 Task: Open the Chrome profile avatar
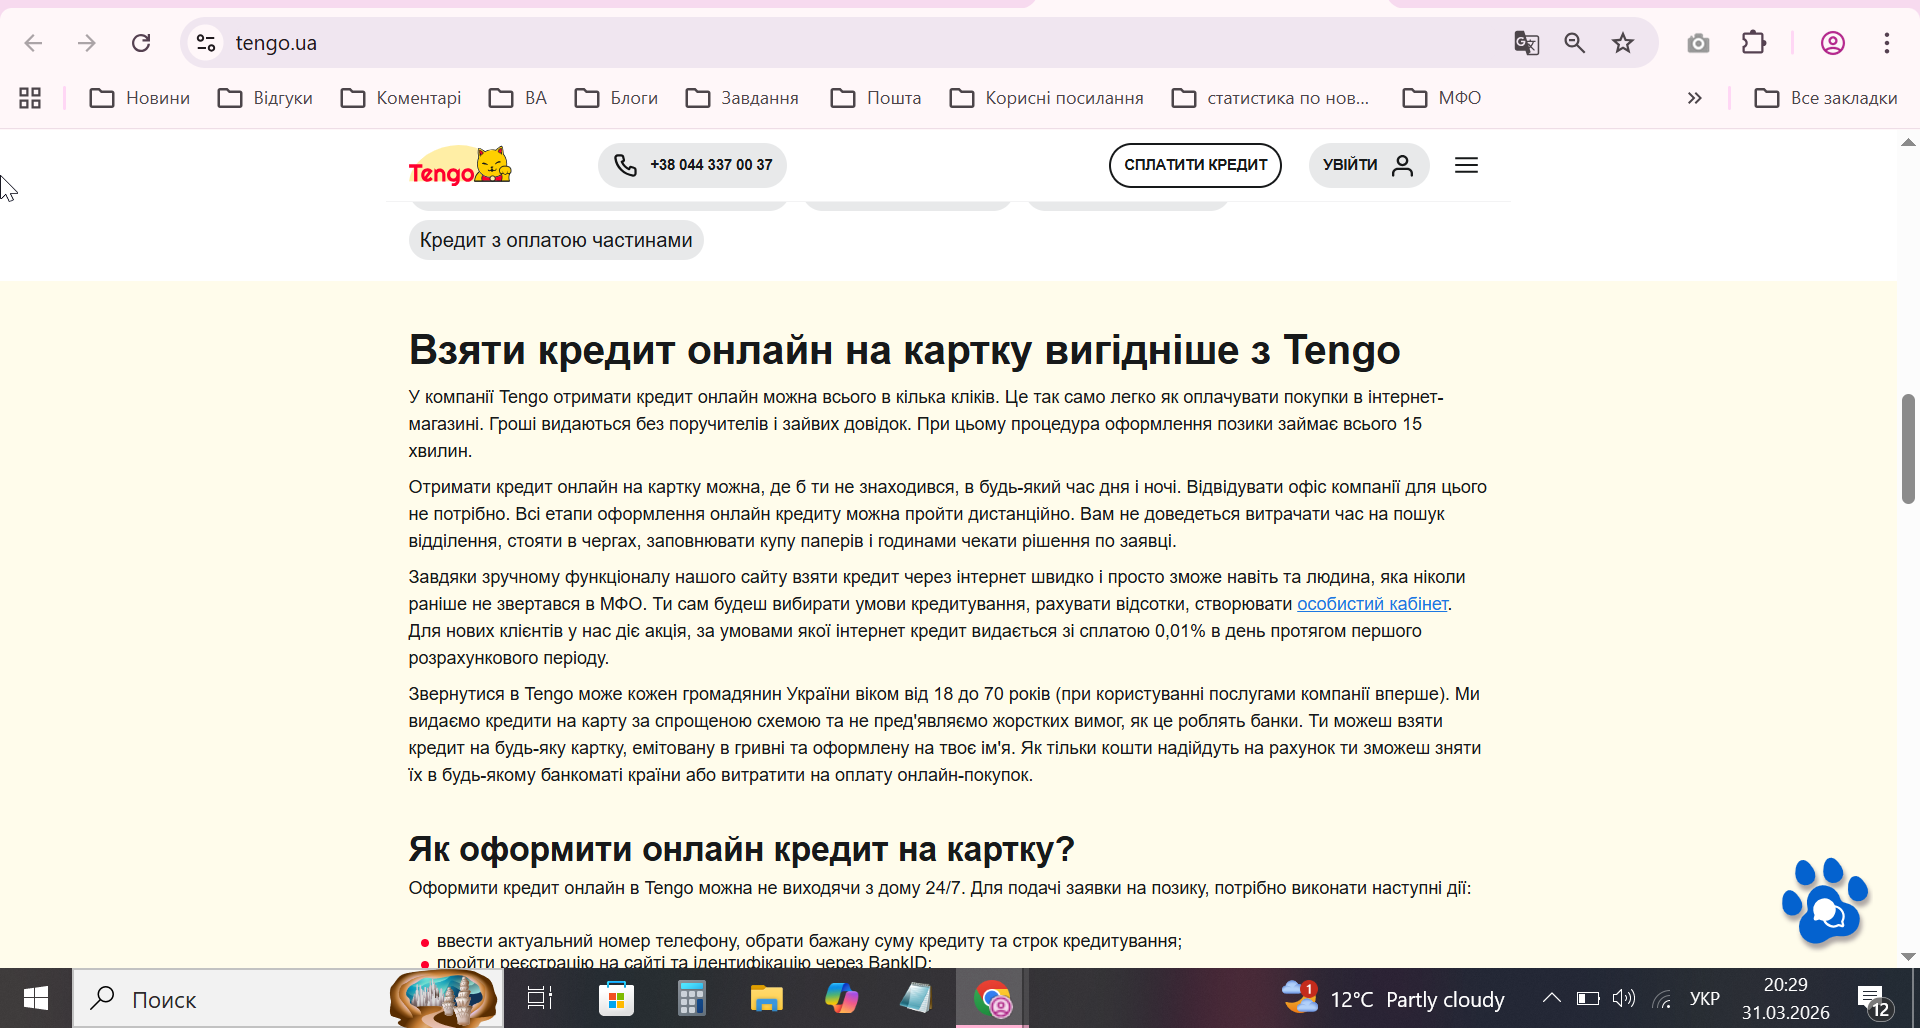tap(1833, 43)
